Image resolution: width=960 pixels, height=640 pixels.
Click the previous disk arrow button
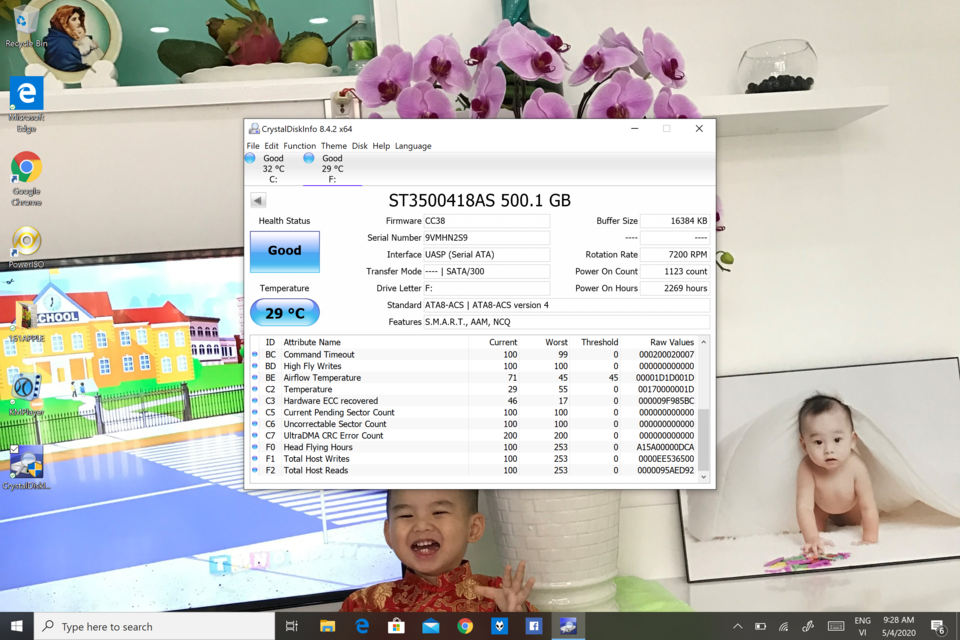[258, 200]
